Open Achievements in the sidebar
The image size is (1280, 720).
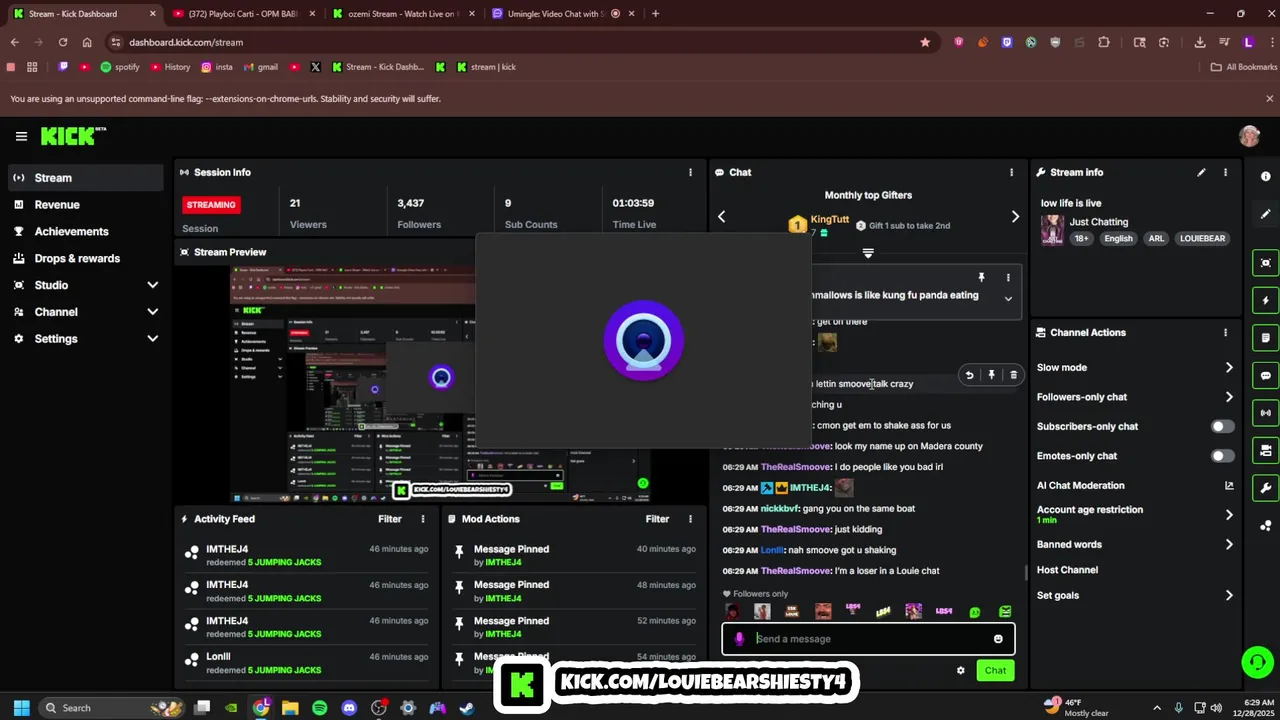pyautogui.click(x=86, y=231)
